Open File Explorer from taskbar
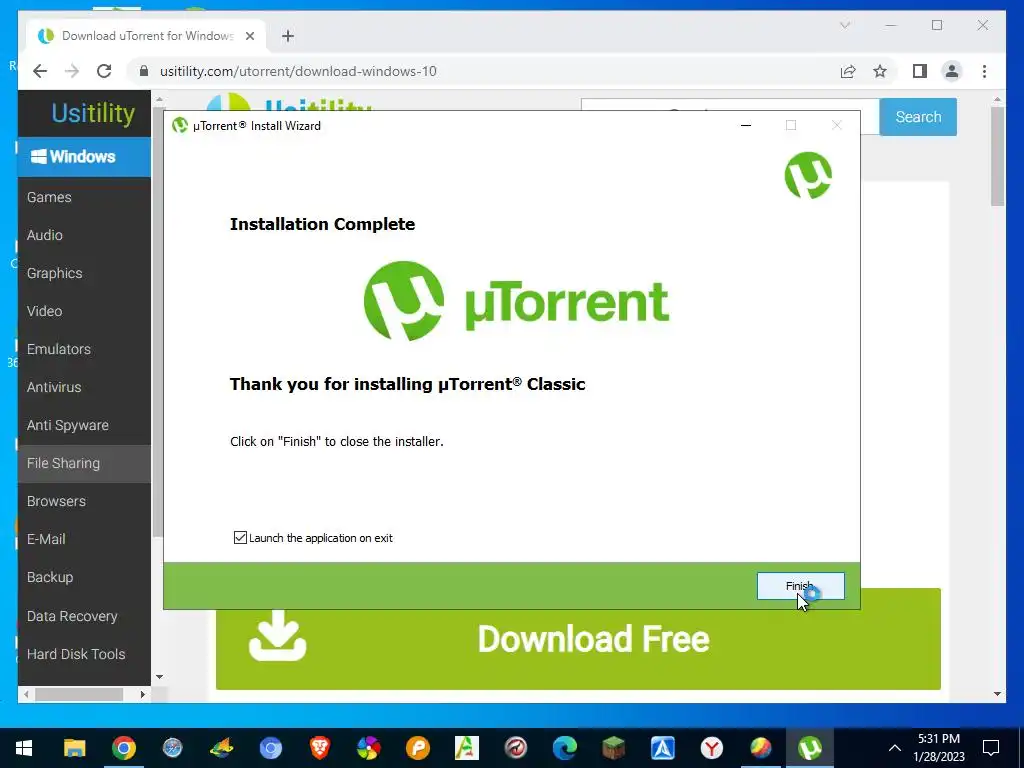 pyautogui.click(x=74, y=748)
